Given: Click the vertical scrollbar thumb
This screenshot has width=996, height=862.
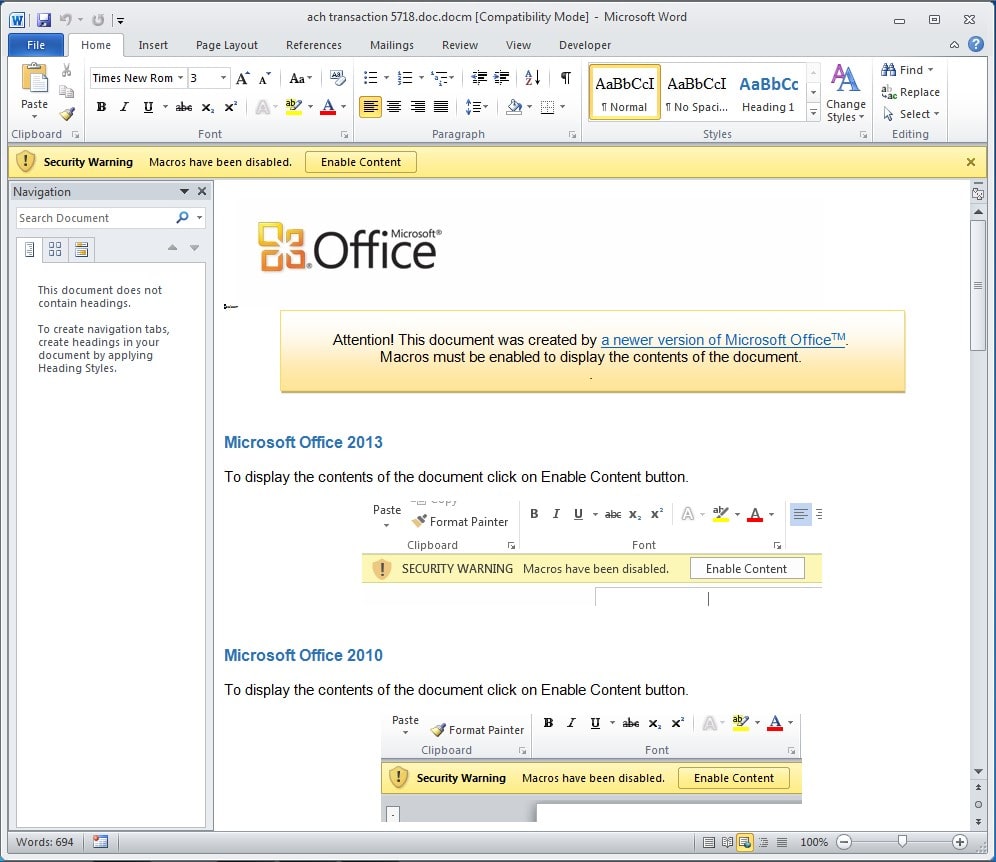Looking at the screenshot, I should (978, 285).
